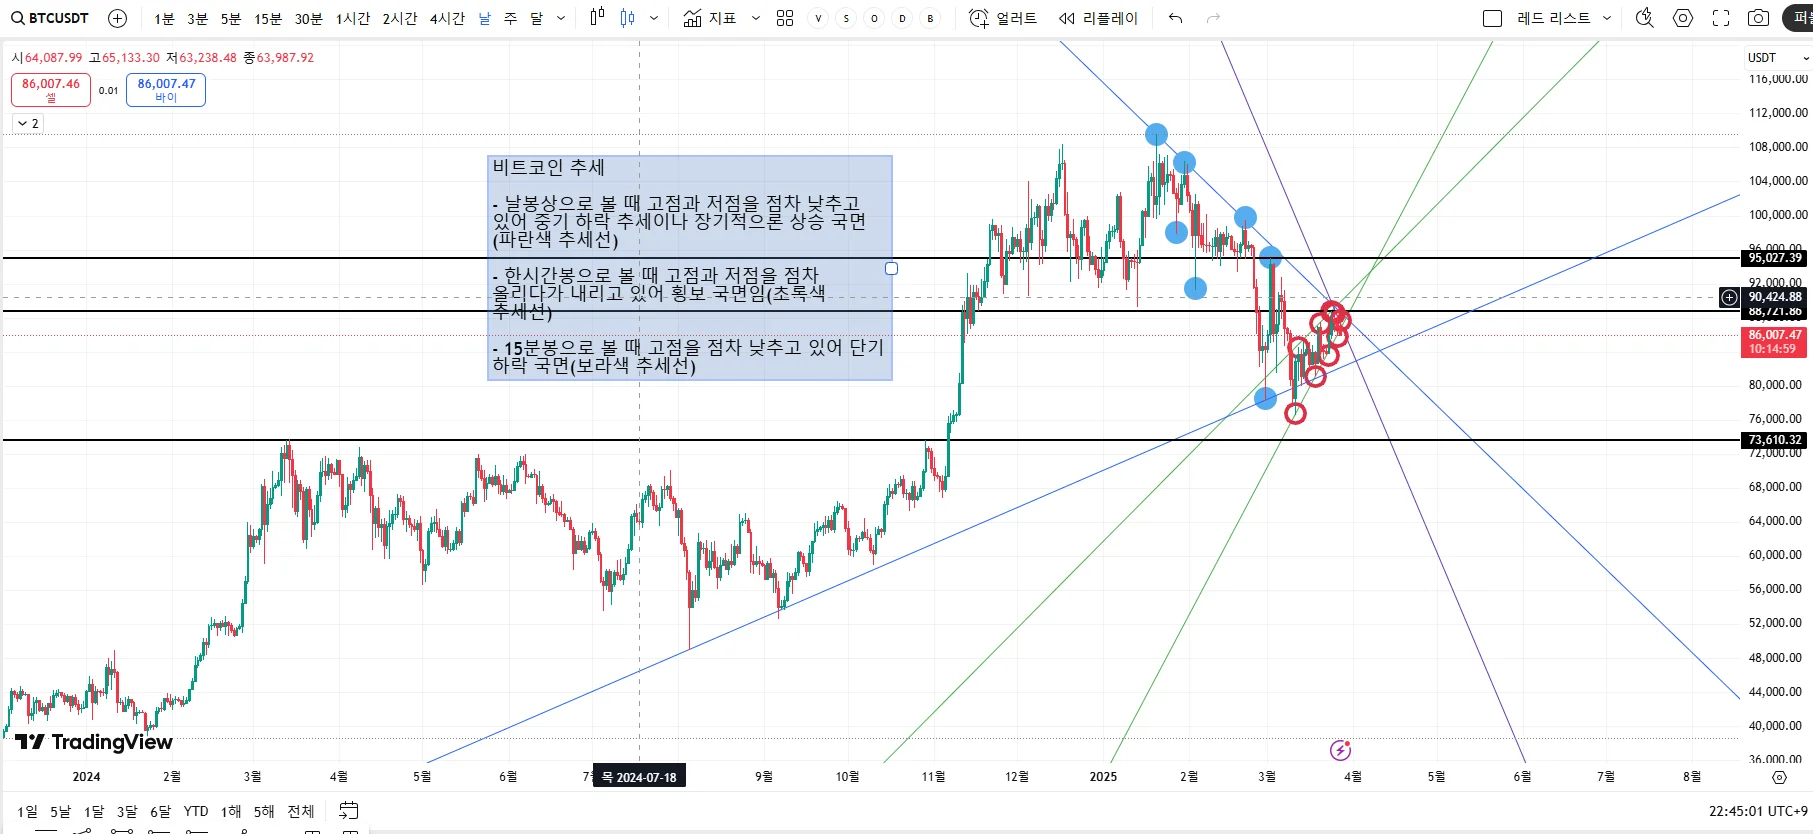The width and height of the screenshot is (1813, 834).
Task: Expand the collapsed indicator legend showing 2
Action: pyautogui.click(x=28, y=123)
